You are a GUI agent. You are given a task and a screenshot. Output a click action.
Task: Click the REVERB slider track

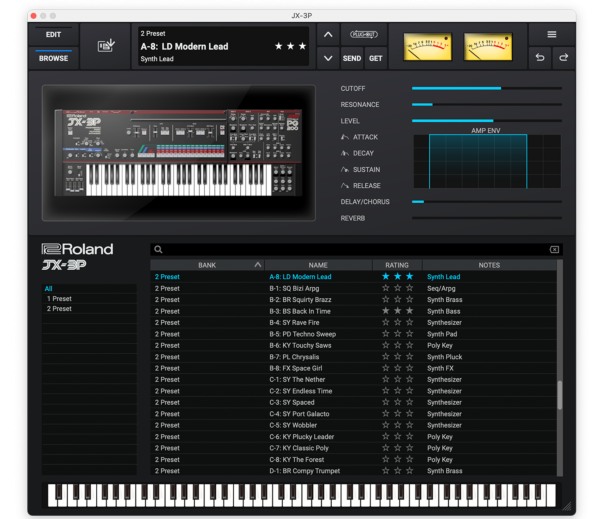[487, 218]
